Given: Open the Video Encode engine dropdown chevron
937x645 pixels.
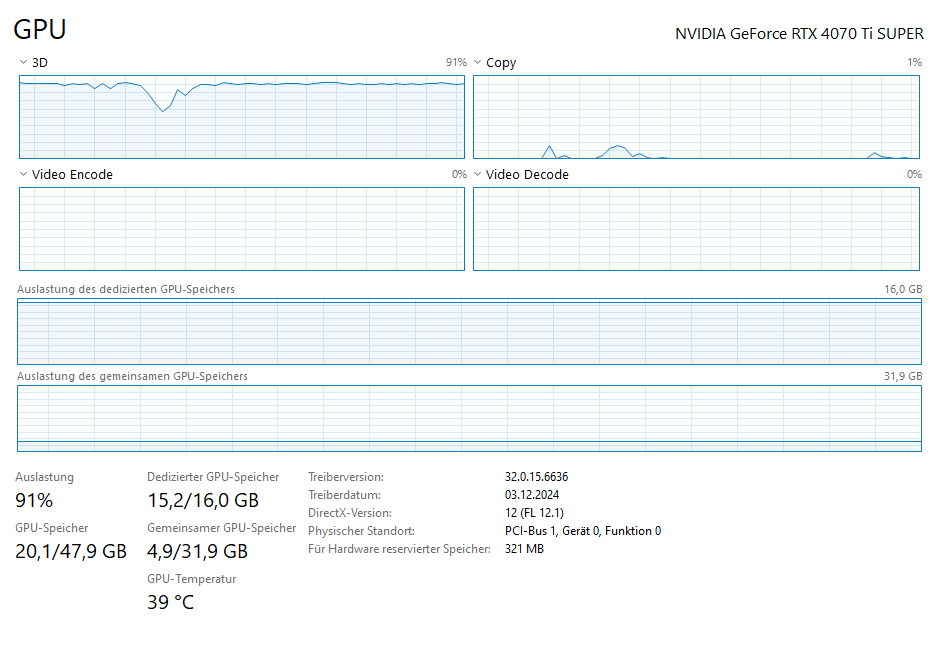Looking at the screenshot, I should point(23,174).
